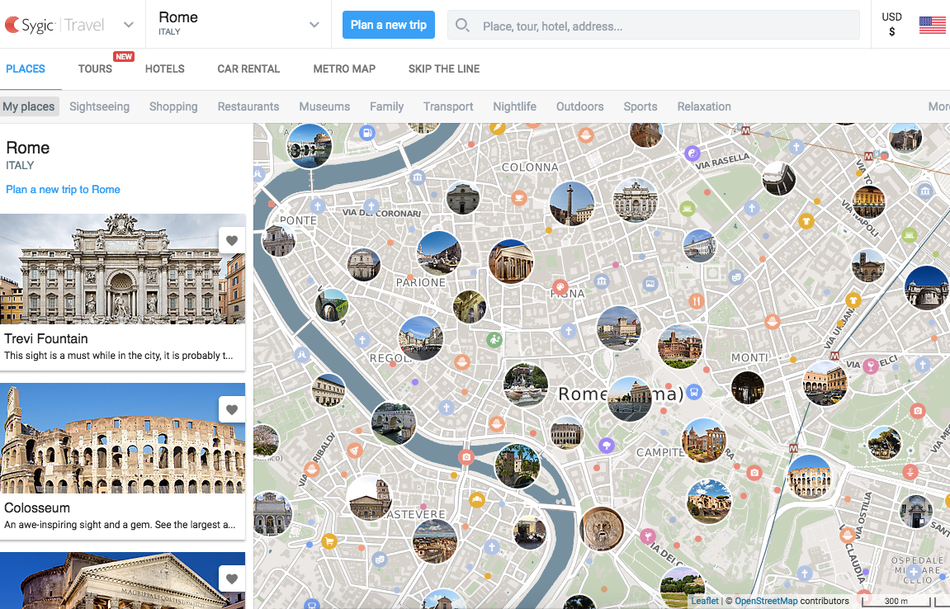Toggle the heart on Colosseum card
Screen dimensions: 950x609
click(x=232, y=410)
